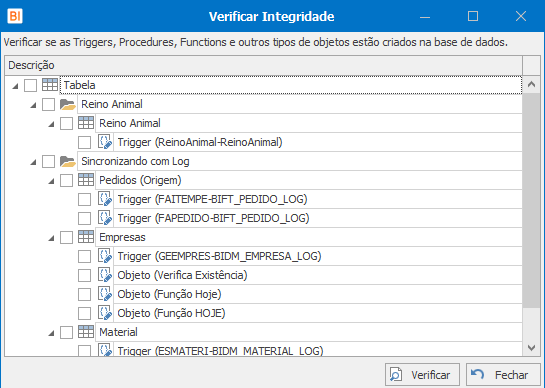545x388 pixels.
Task: Click script icon of Objeto (Verifica Existência)
Action: (x=105, y=275)
